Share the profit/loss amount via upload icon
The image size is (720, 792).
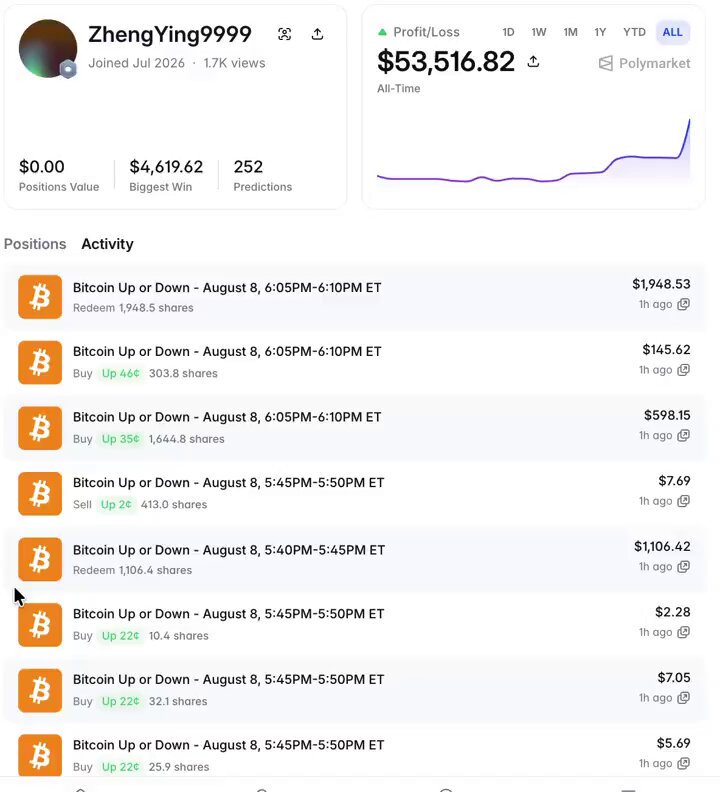tap(533, 62)
